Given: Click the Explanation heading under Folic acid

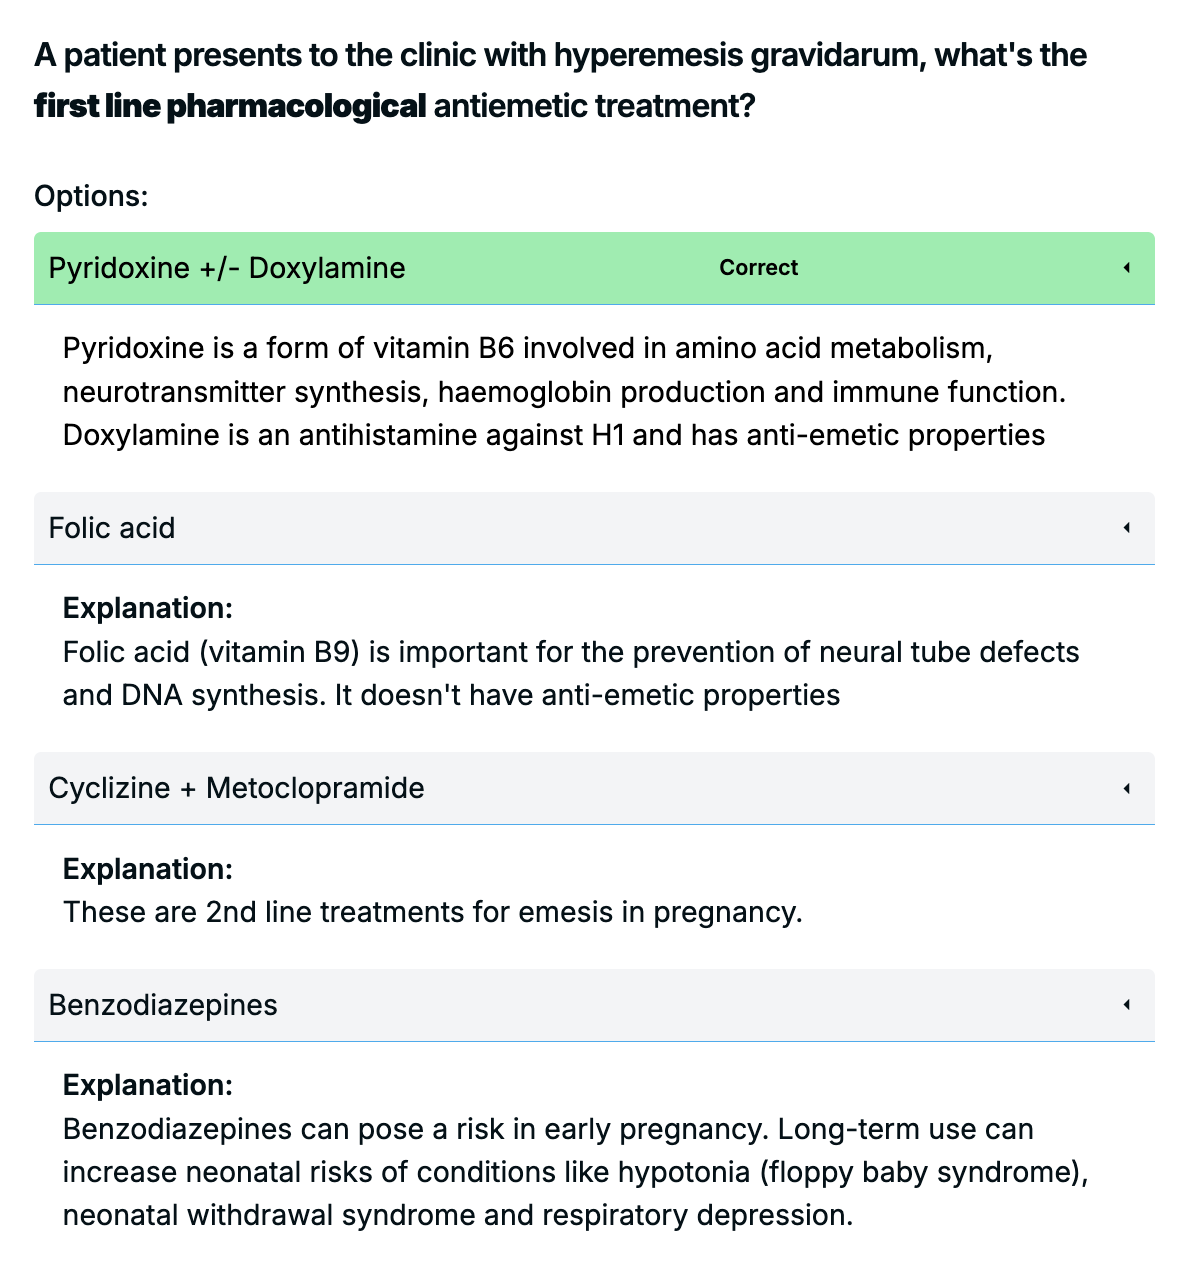Looking at the screenshot, I should pyautogui.click(x=148, y=608).
